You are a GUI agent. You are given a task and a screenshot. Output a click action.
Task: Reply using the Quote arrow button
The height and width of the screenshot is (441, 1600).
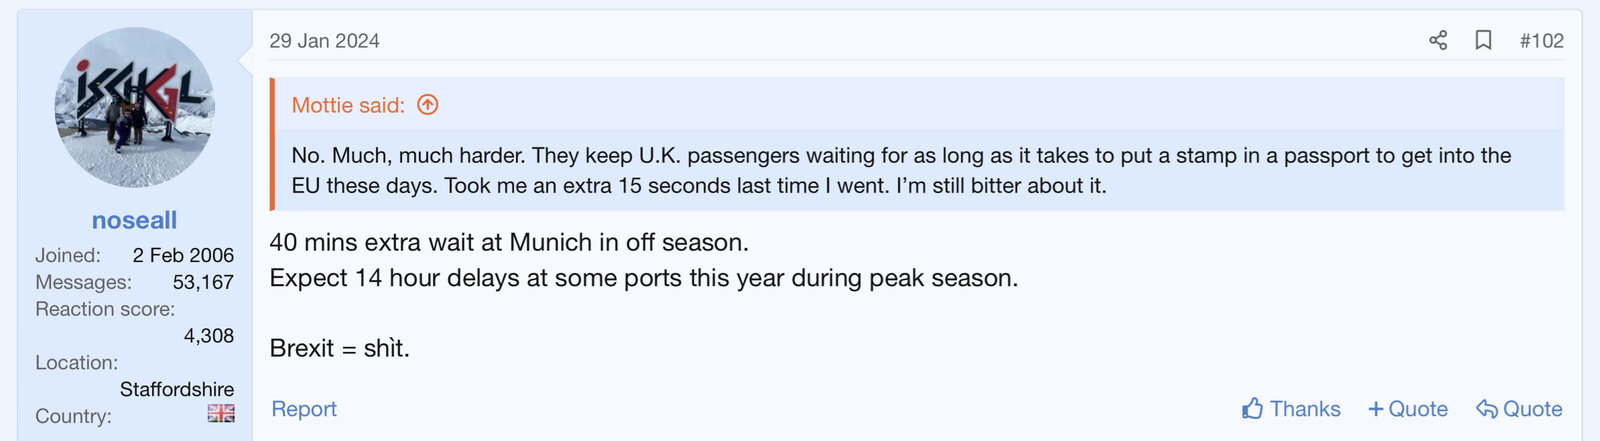pos(1519,409)
